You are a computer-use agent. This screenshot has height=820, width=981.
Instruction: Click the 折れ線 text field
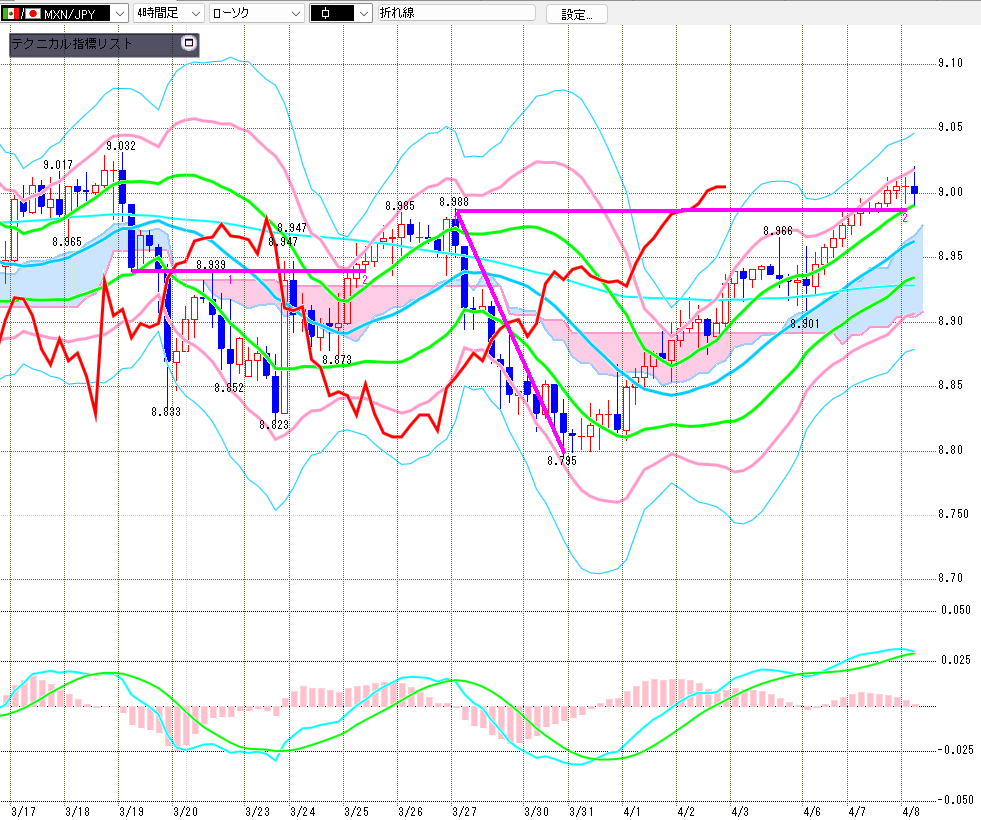click(455, 13)
